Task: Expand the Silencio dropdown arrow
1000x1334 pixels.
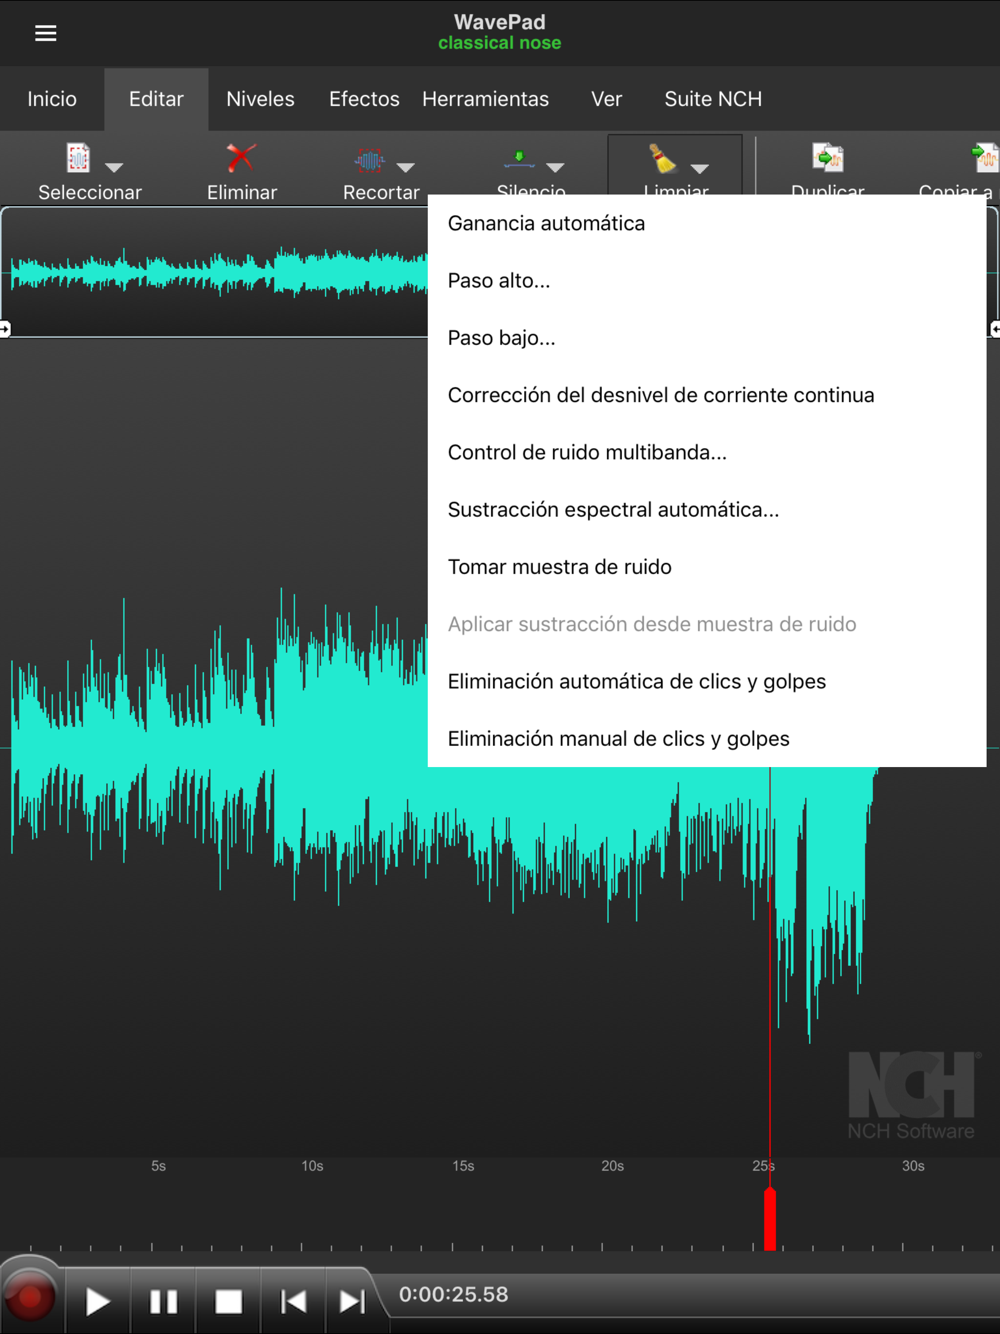Action: tap(555, 167)
